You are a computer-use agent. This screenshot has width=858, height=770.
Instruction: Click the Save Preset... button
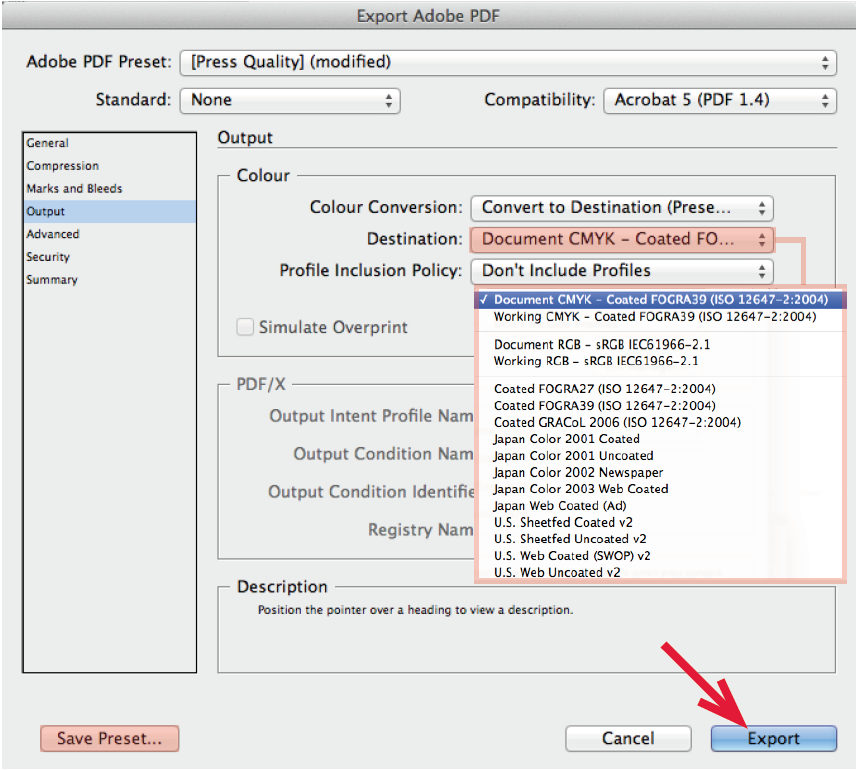coord(109,739)
